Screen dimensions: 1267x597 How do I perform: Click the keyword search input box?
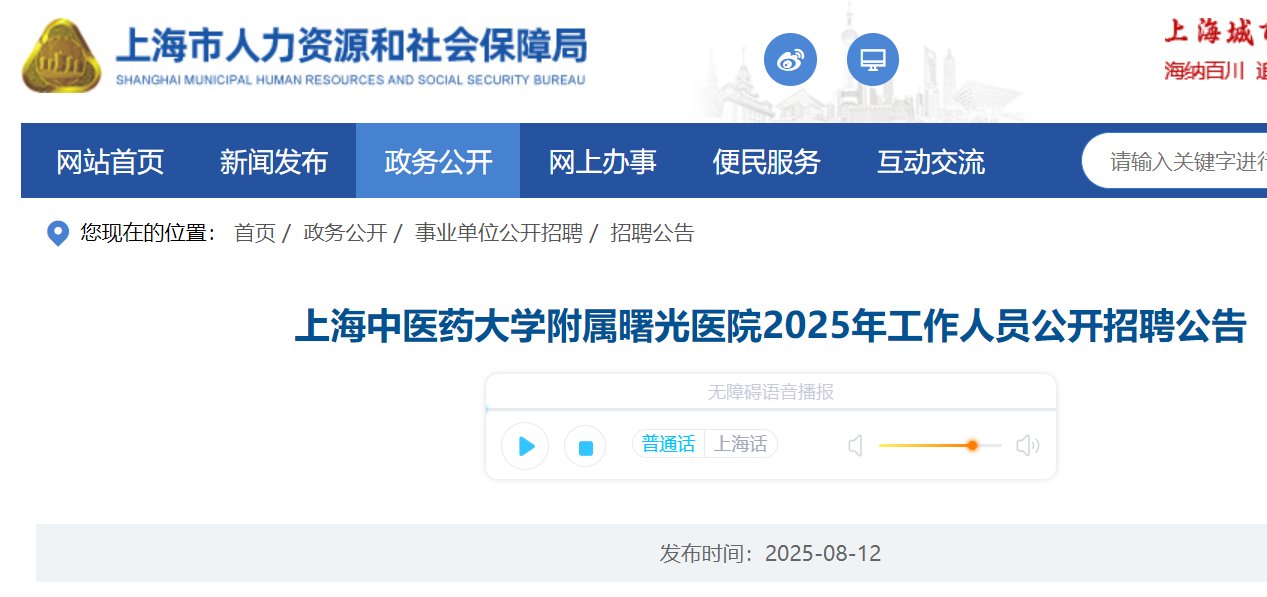click(x=1175, y=161)
